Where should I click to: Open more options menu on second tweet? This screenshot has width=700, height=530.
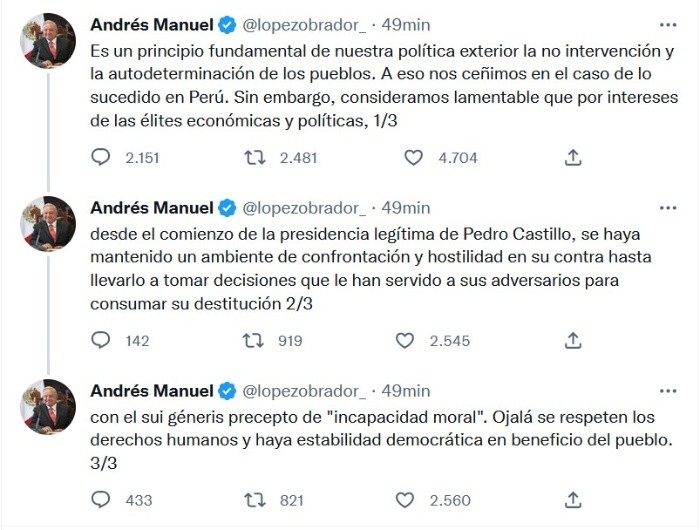tap(666, 207)
